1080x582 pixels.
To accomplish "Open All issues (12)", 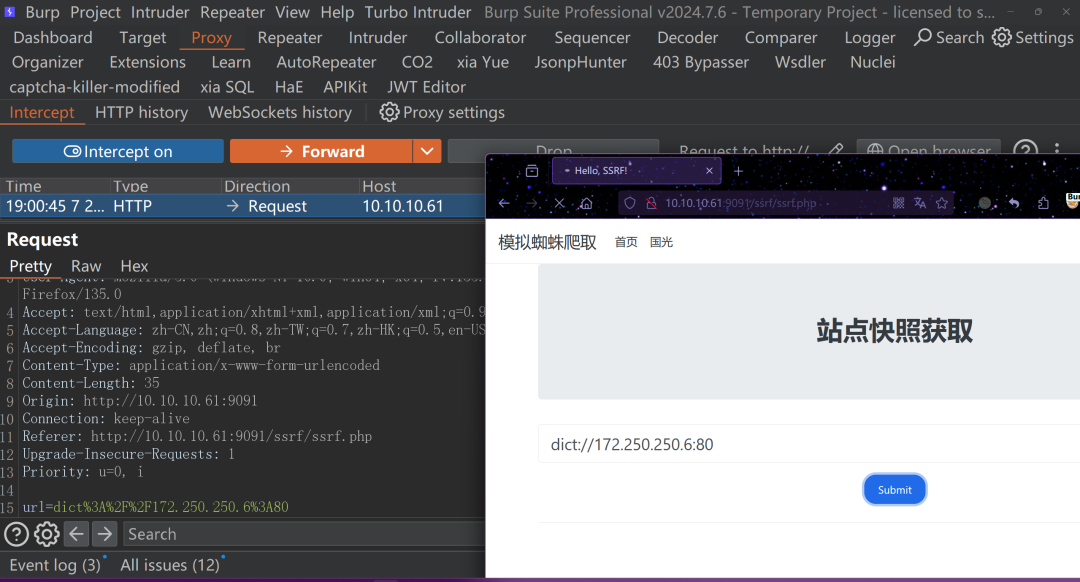I will click(x=170, y=565).
